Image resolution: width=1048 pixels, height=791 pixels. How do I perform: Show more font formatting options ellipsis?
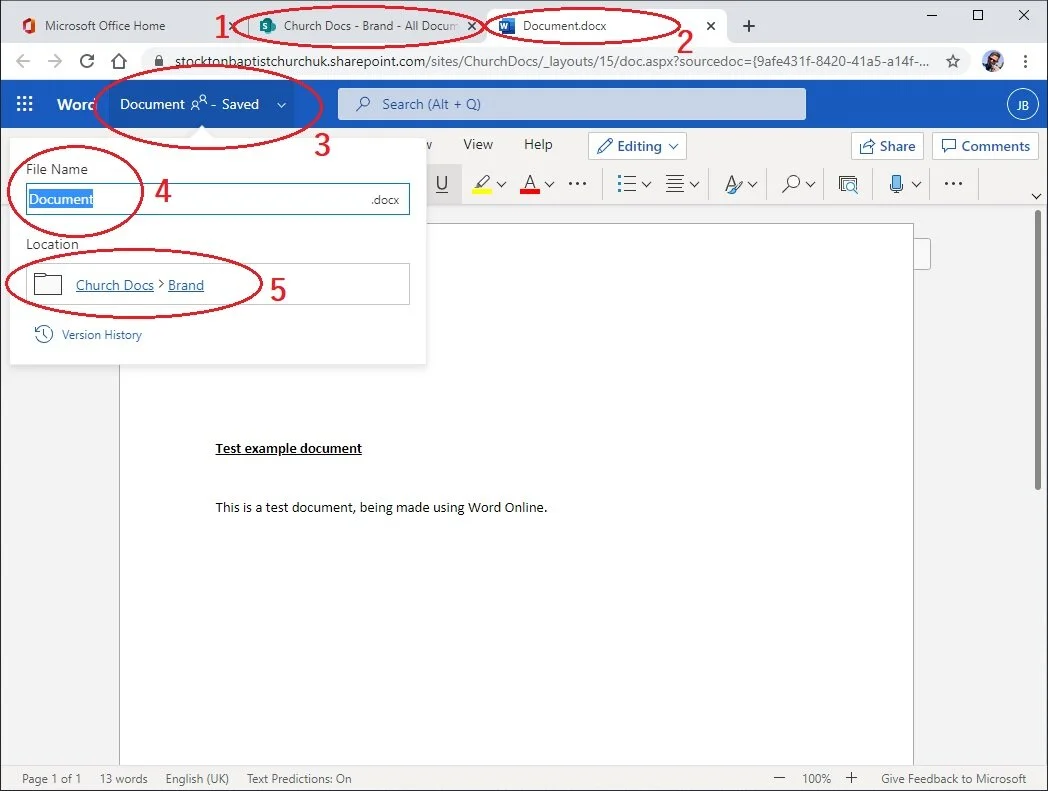[x=577, y=184]
